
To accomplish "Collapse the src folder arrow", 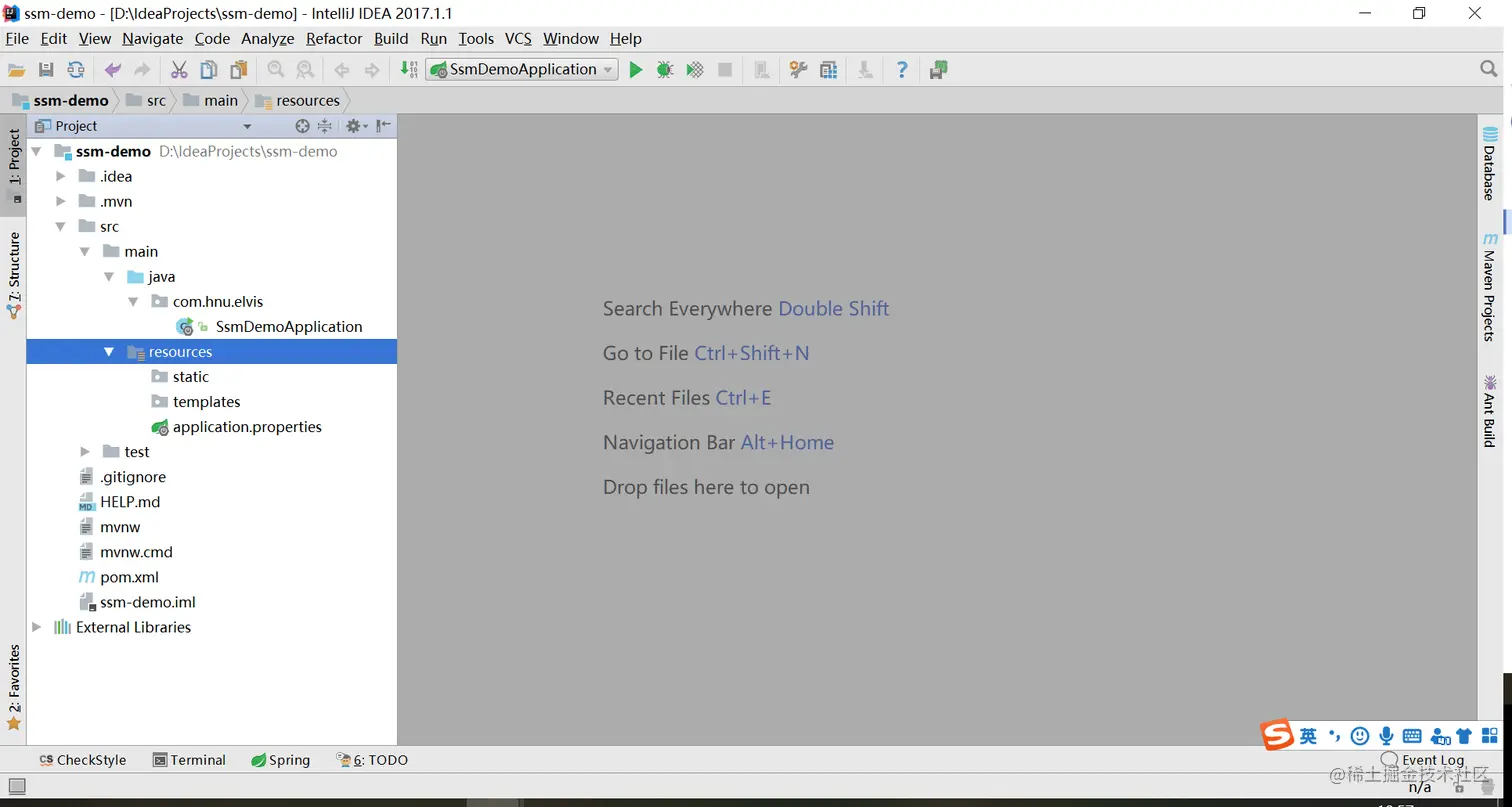I will click(x=61, y=227).
